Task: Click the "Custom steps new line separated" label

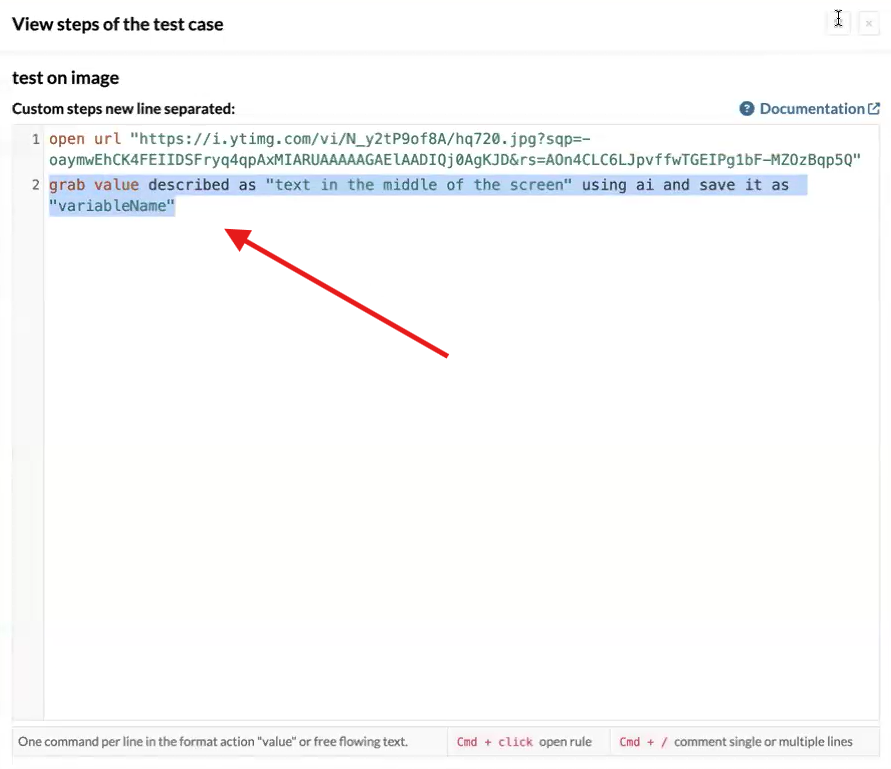Action: (x=123, y=109)
